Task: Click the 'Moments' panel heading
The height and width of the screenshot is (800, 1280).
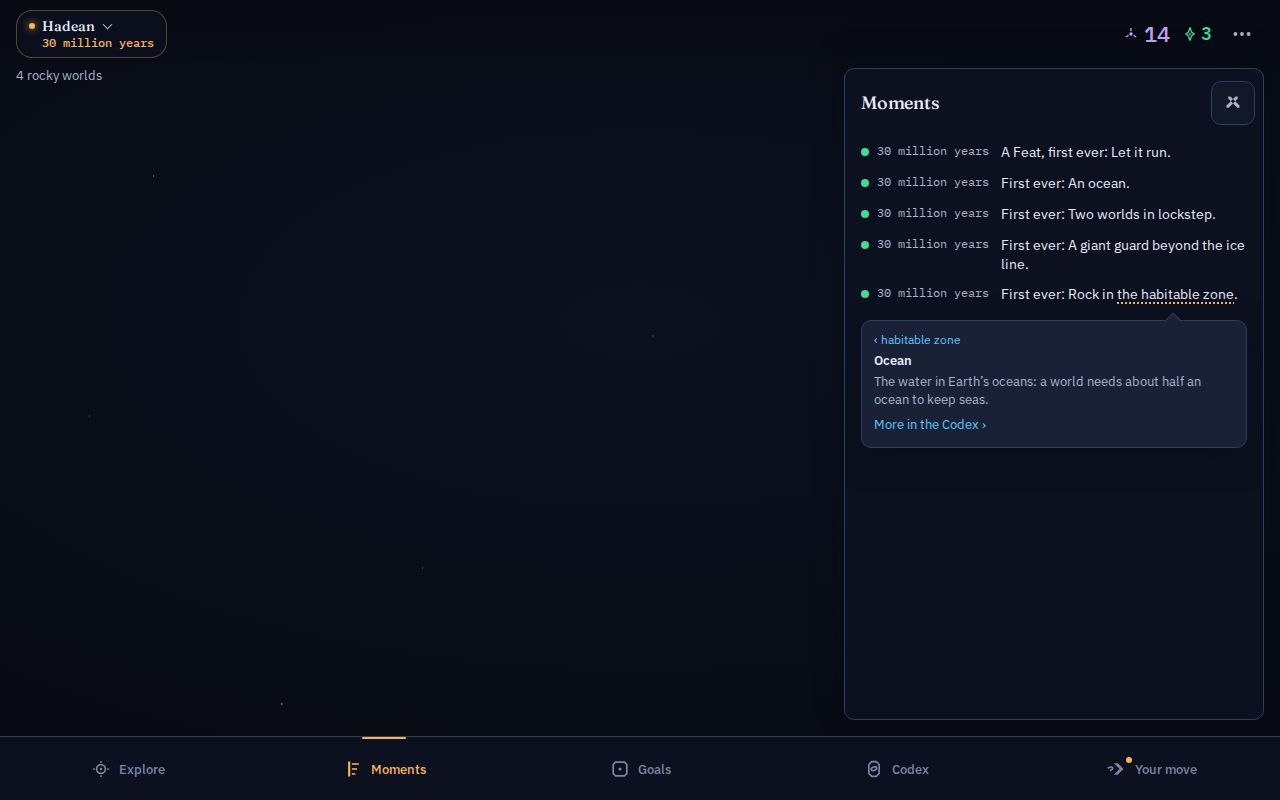Action: point(900,103)
